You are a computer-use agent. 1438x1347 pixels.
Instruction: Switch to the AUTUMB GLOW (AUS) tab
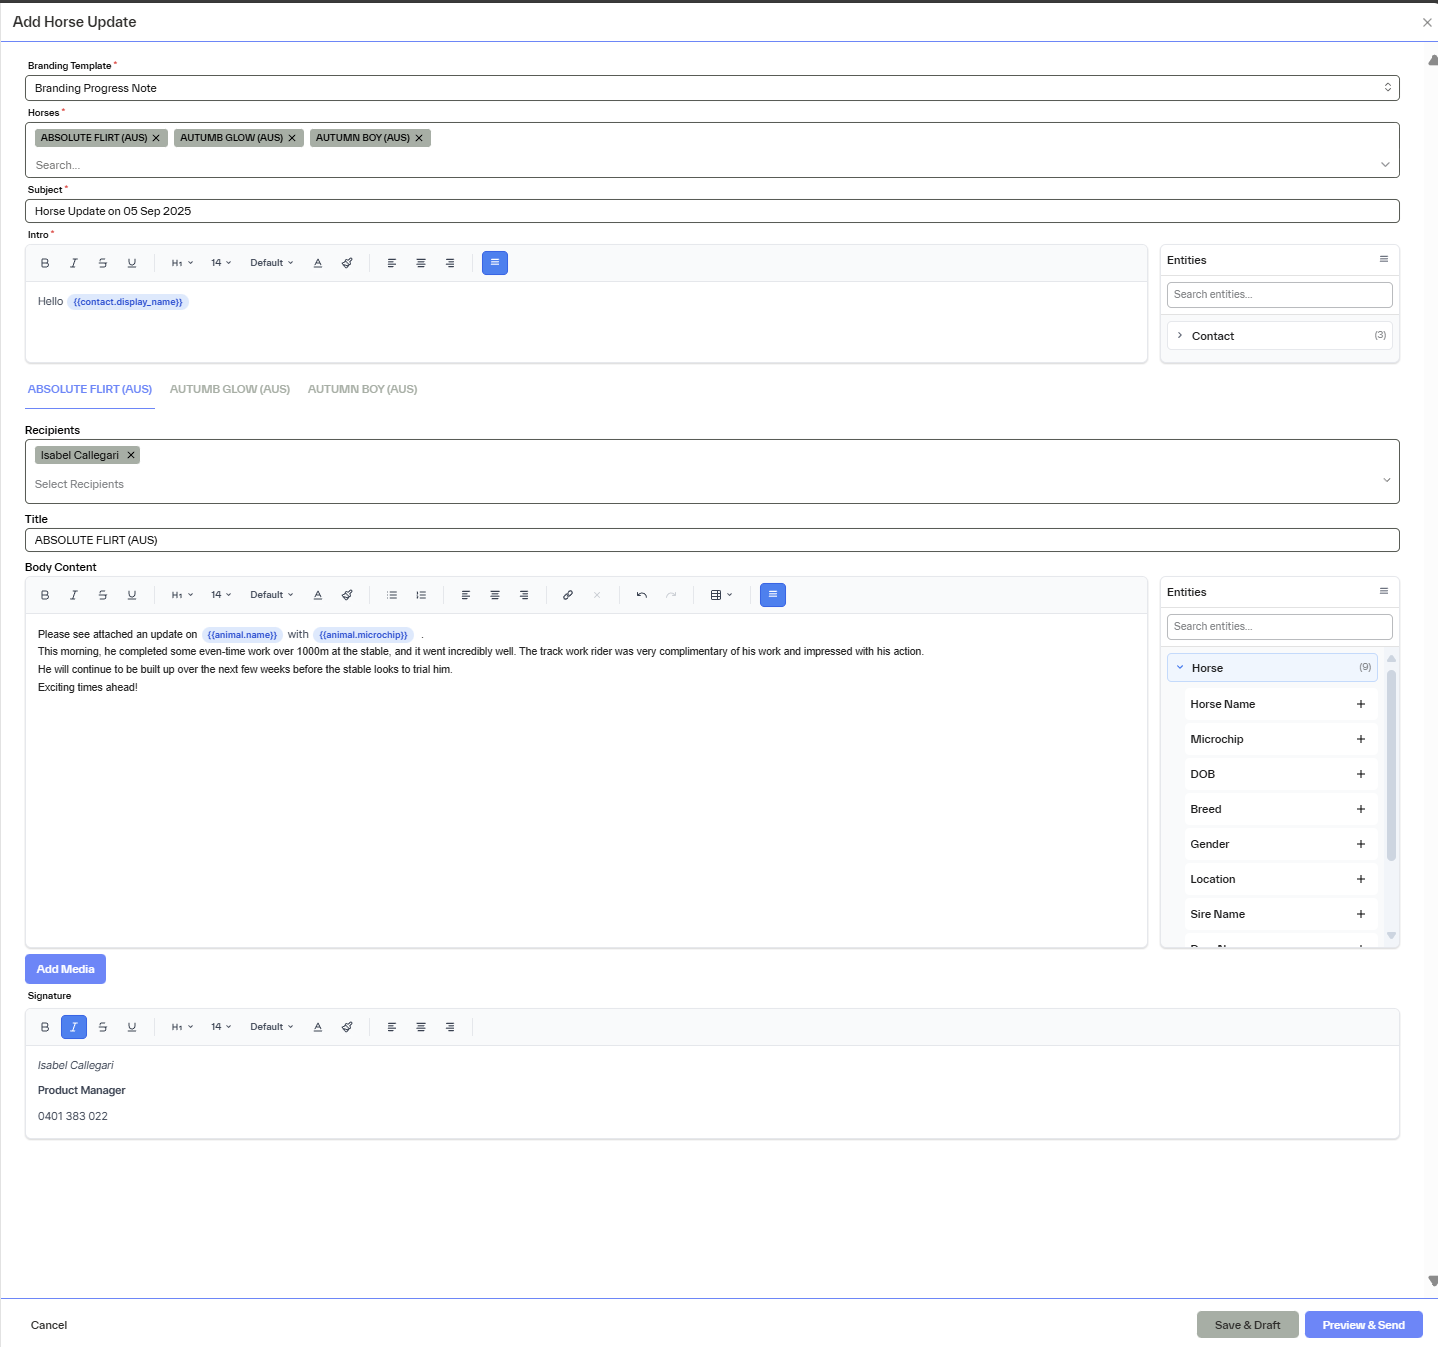pyautogui.click(x=230, y=389)
